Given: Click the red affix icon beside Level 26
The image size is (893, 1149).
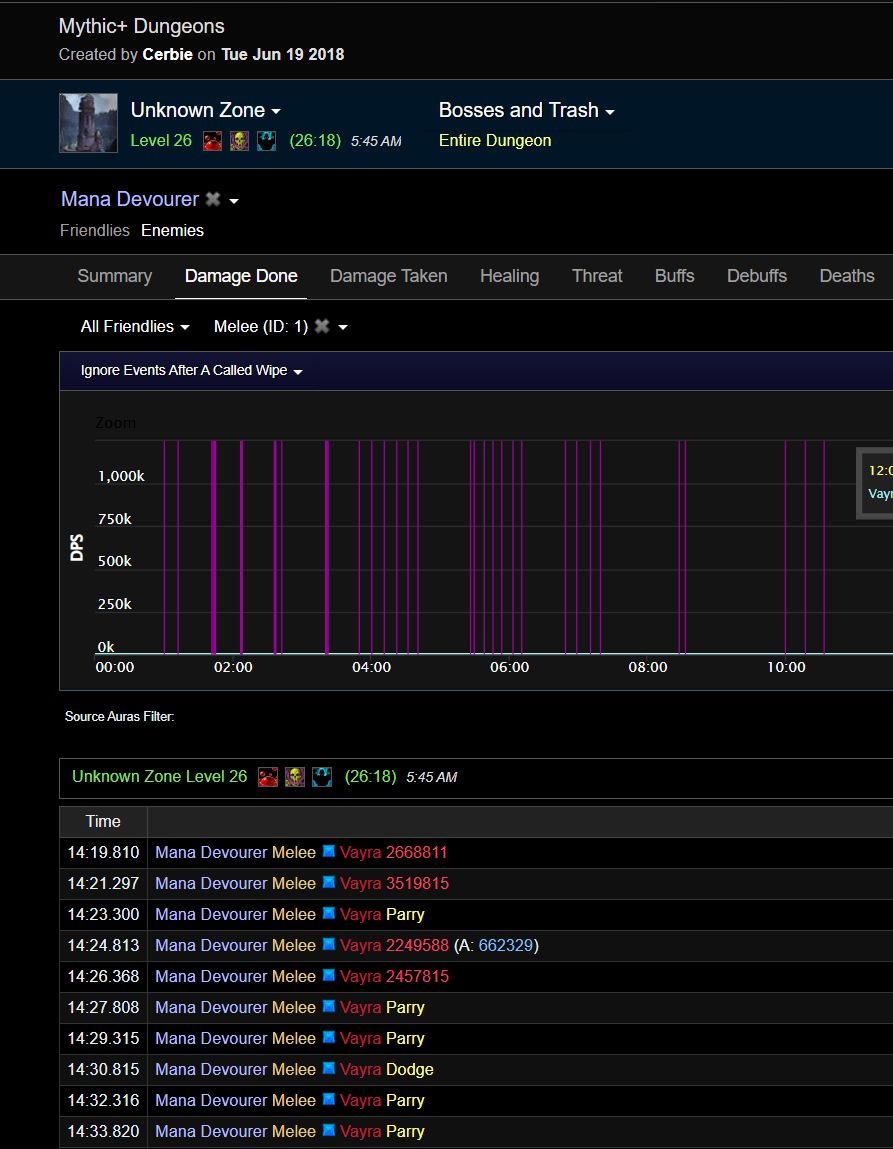Looking at the screenshot, I should [x=212, y=141].
